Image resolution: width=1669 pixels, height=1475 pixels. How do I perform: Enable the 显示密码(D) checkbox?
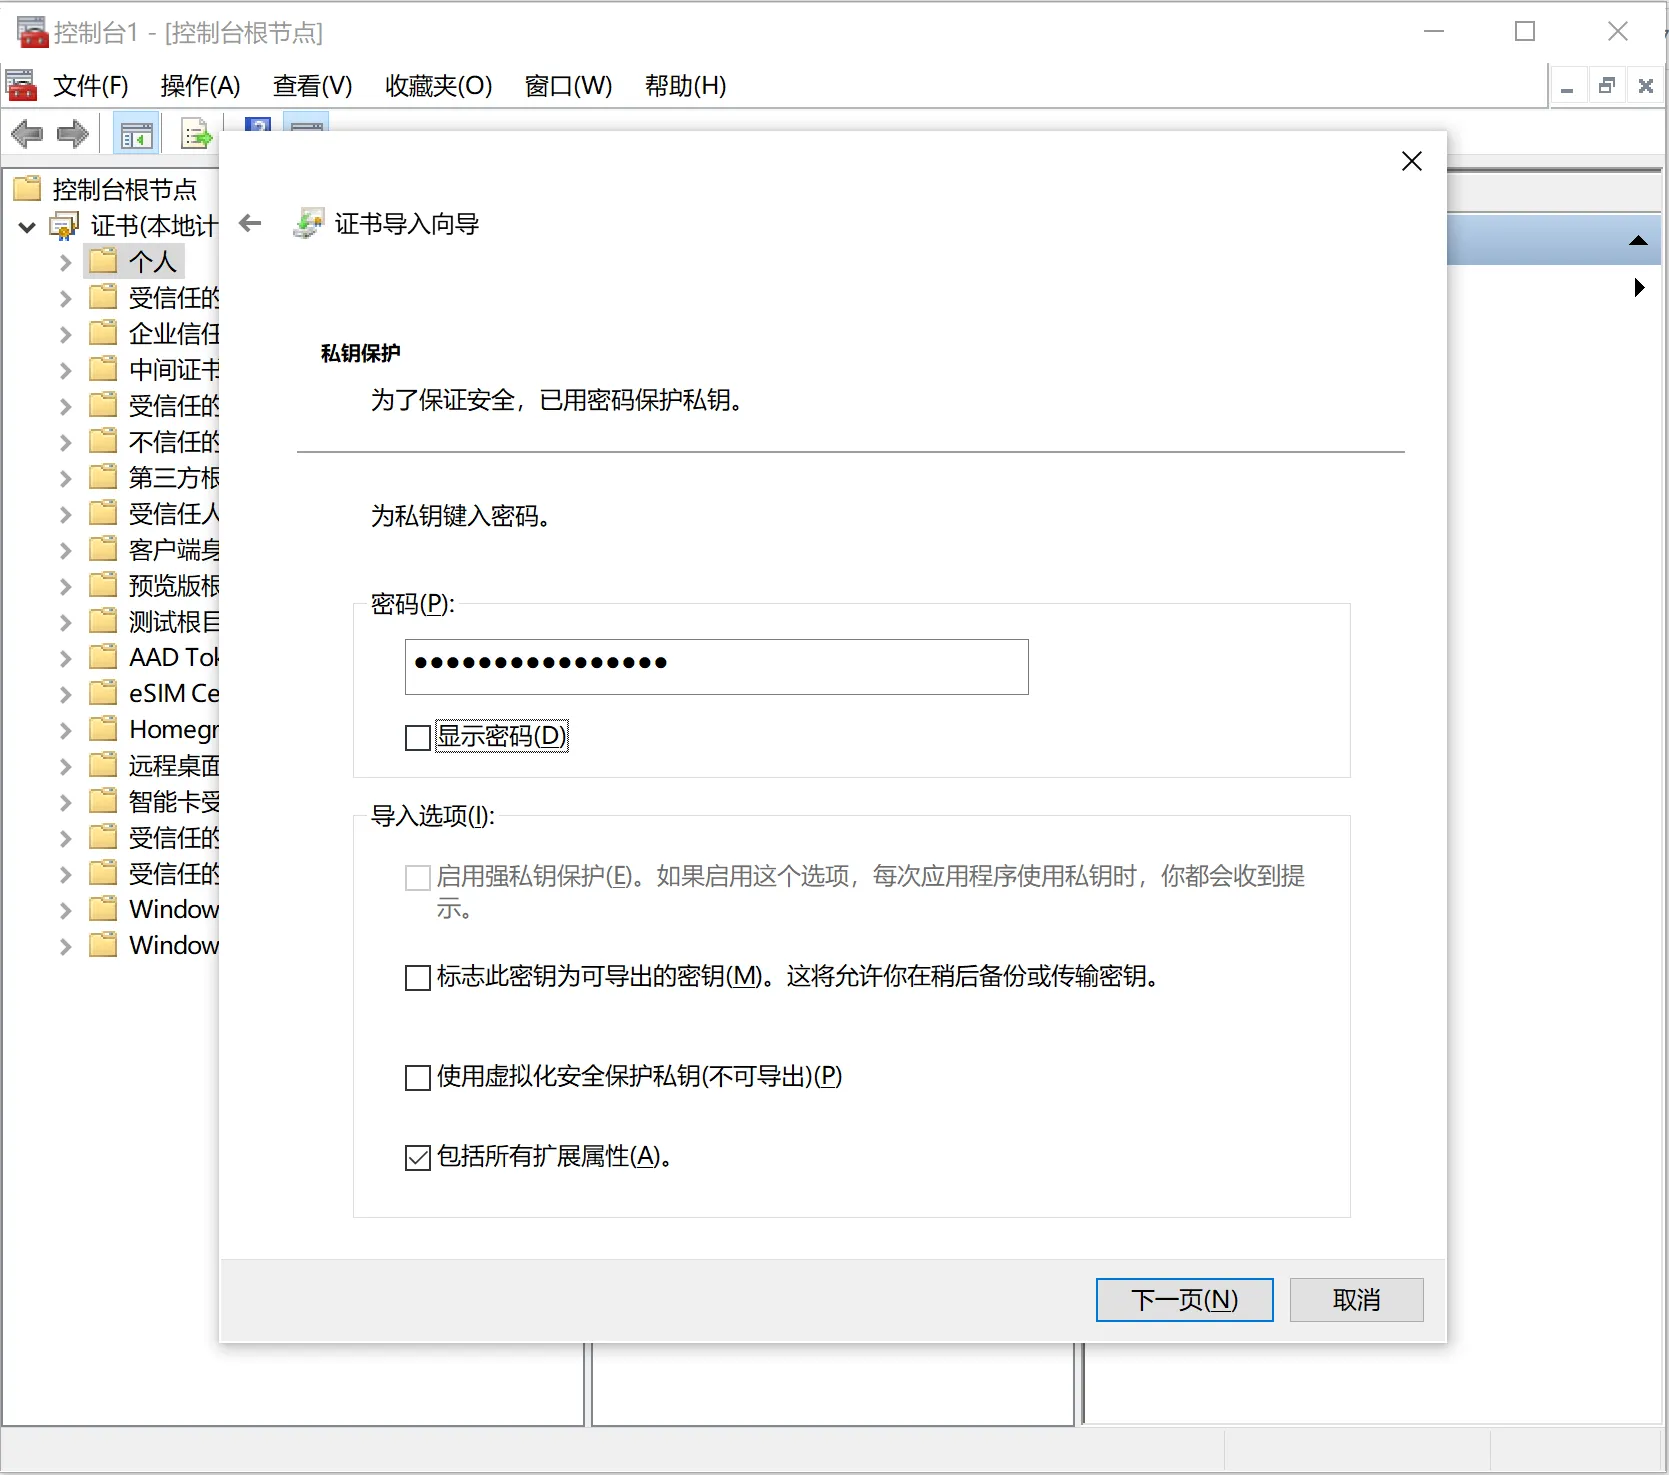(x=418, y=738)
